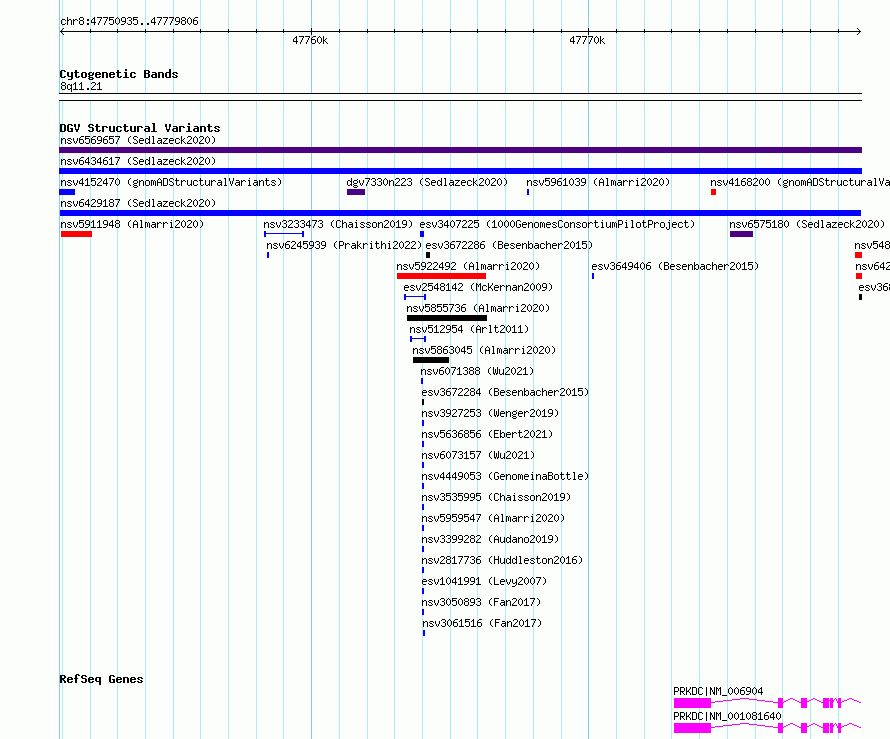This screenshot has width=890, height=739.
Task: Open nsv5863045 (Almarri2020) label
Action: (x=484, y=350)
